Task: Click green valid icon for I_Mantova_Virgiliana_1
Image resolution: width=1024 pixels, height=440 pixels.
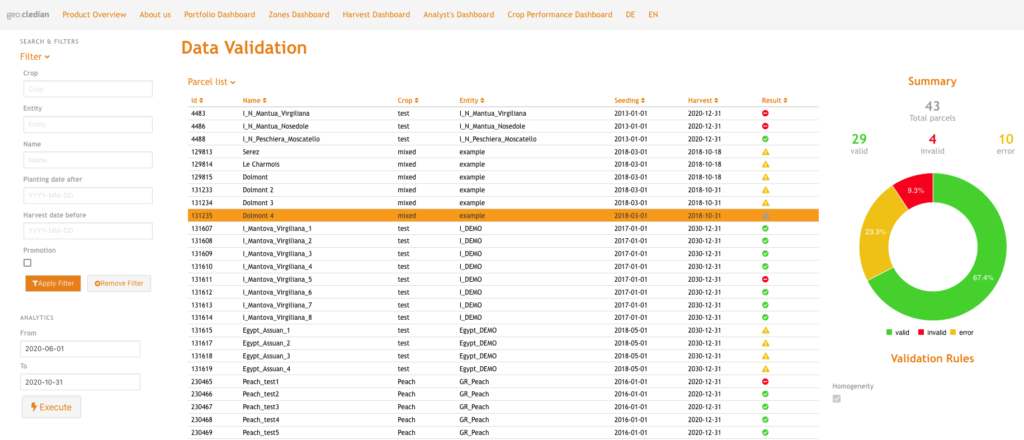Action: (x=765, y=228)
